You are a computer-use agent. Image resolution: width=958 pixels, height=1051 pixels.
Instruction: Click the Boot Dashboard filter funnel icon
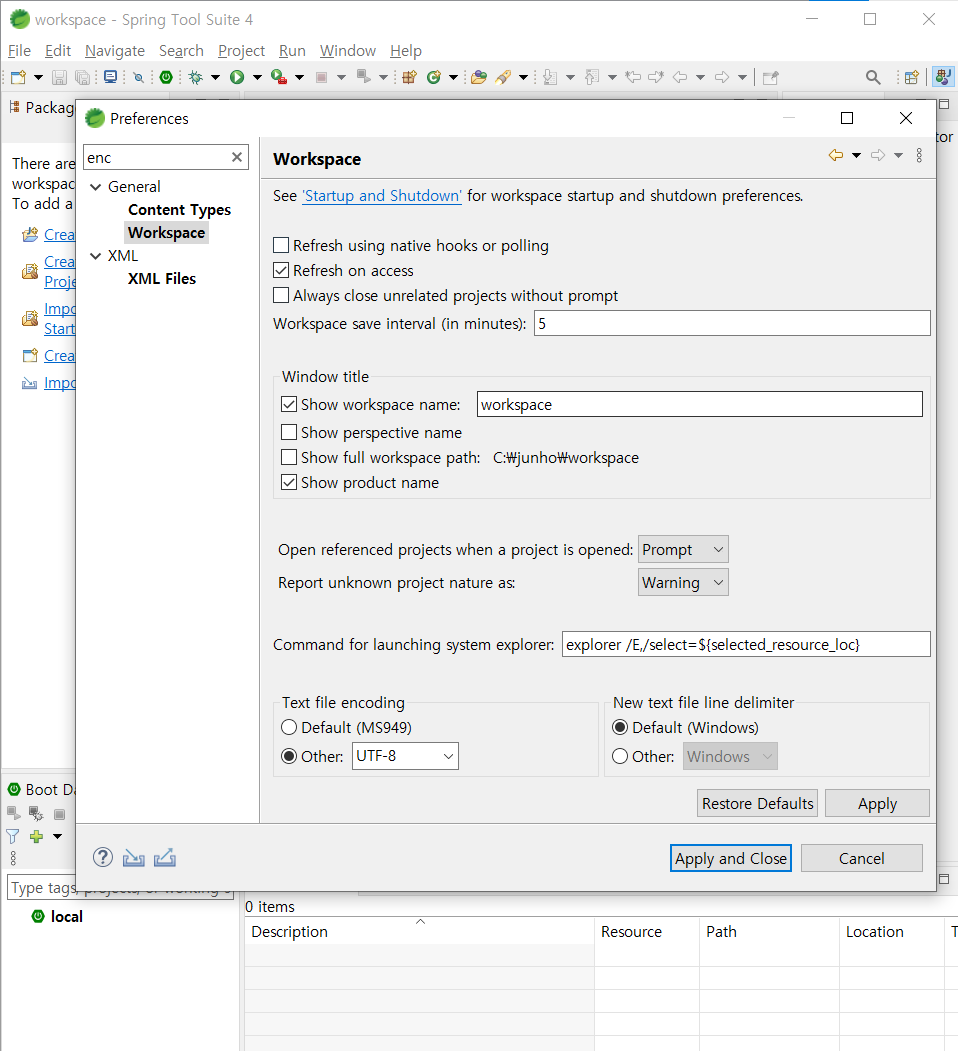pyautogui.click(x=13, y=836)
